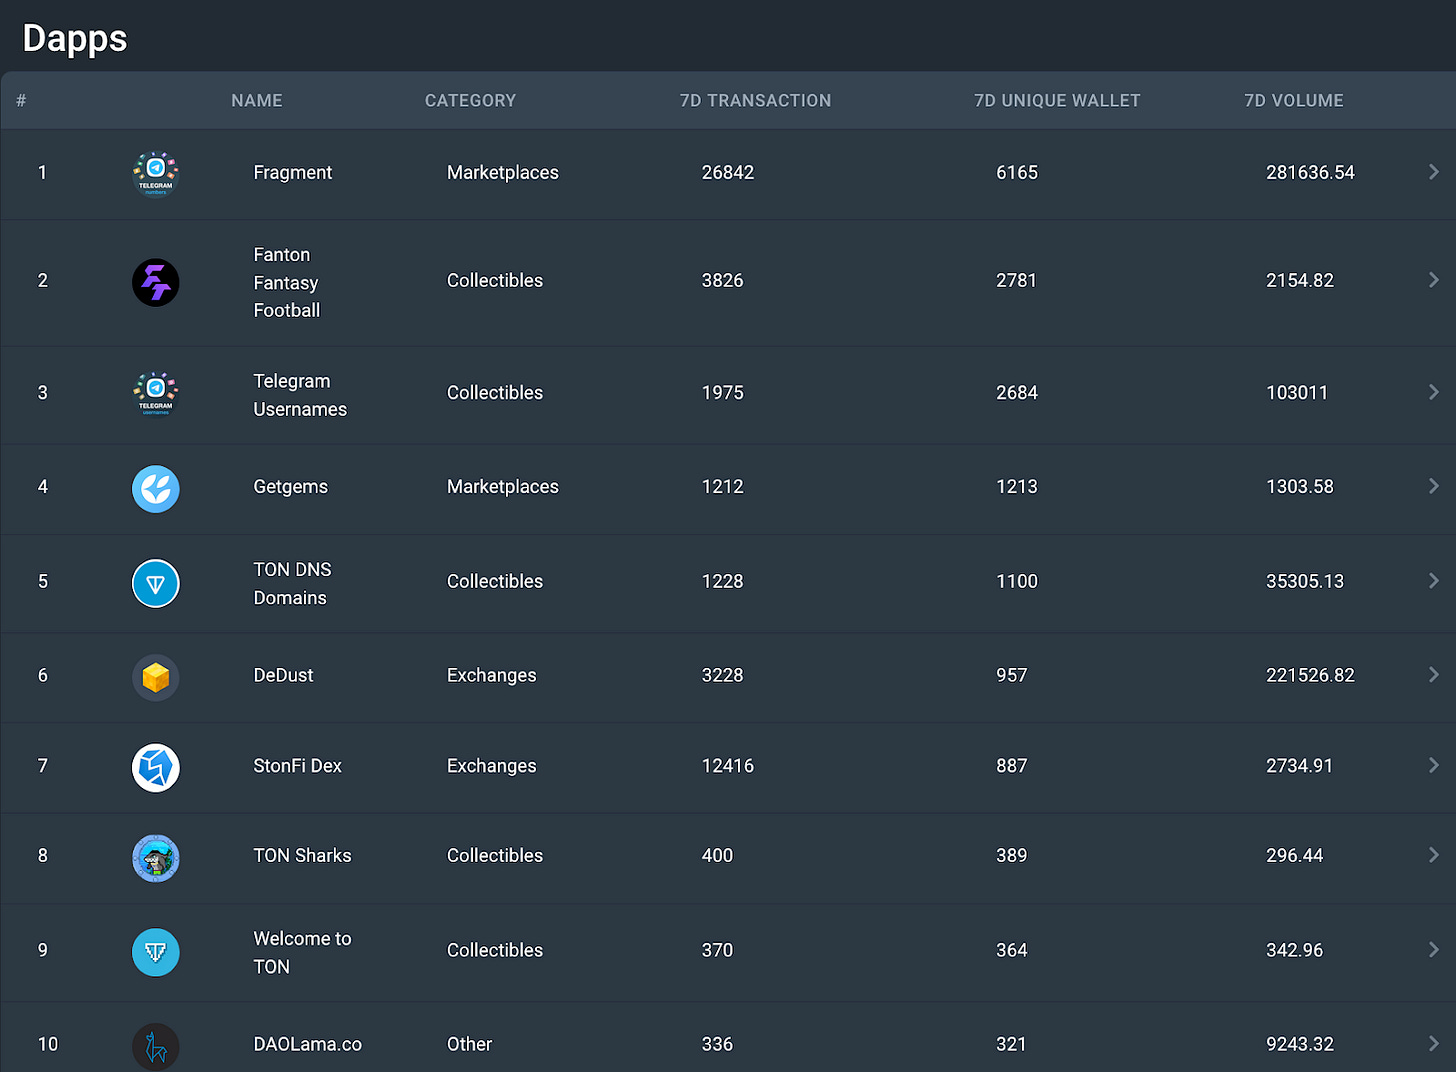Sort by the NAME column header

point(257,100)
